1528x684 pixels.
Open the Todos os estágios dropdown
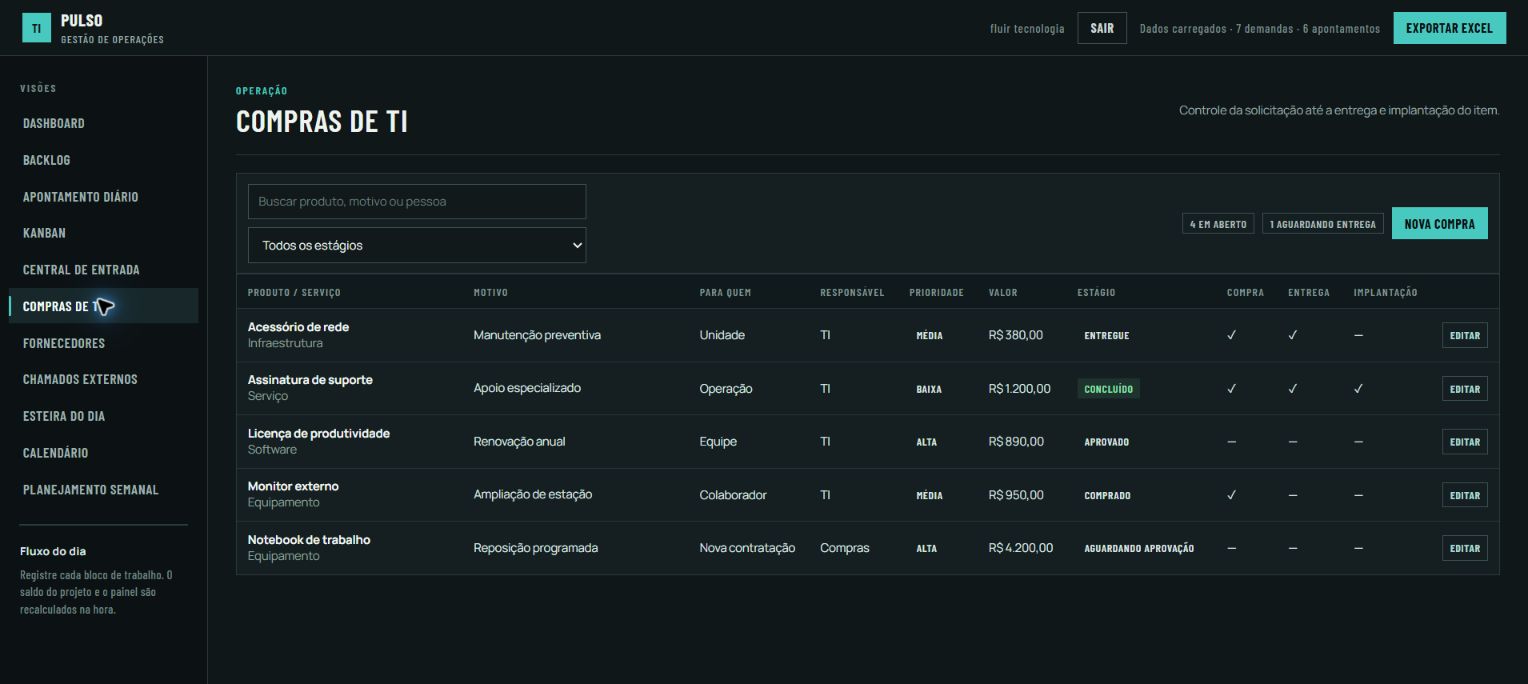[417, 245]
